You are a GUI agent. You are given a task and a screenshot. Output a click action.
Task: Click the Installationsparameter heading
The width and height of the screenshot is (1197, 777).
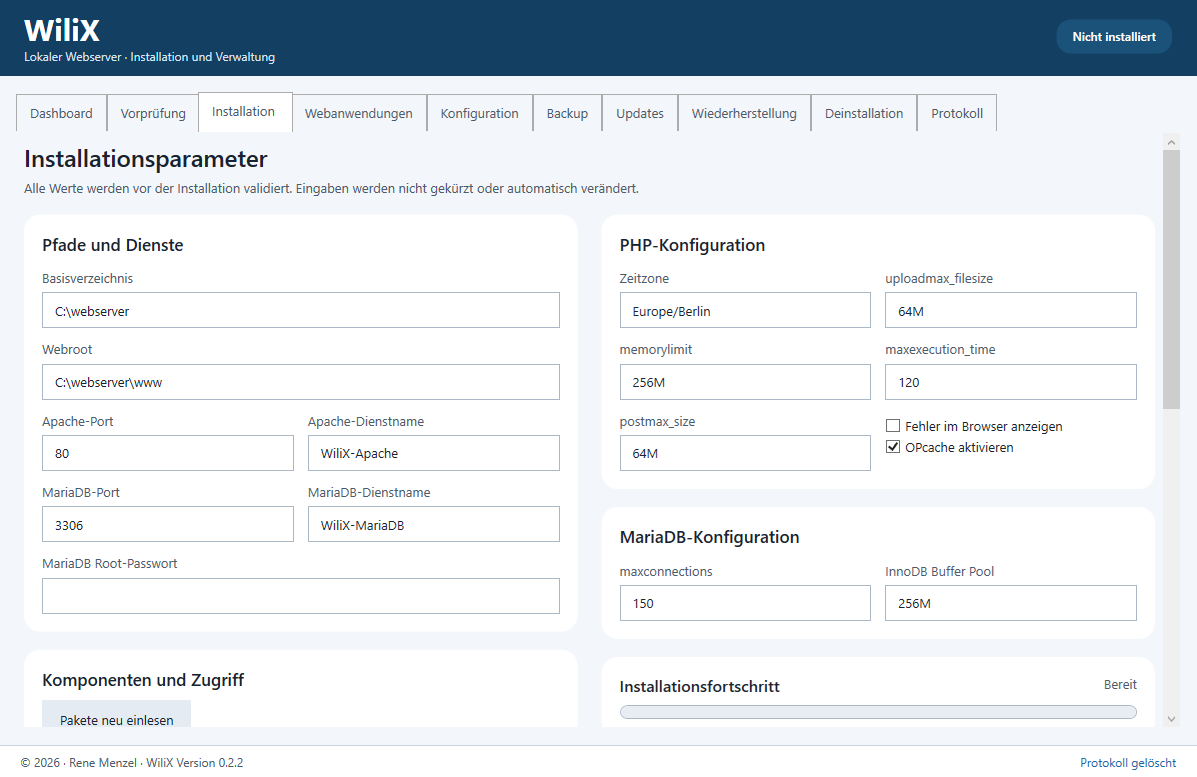click(146, 159)
